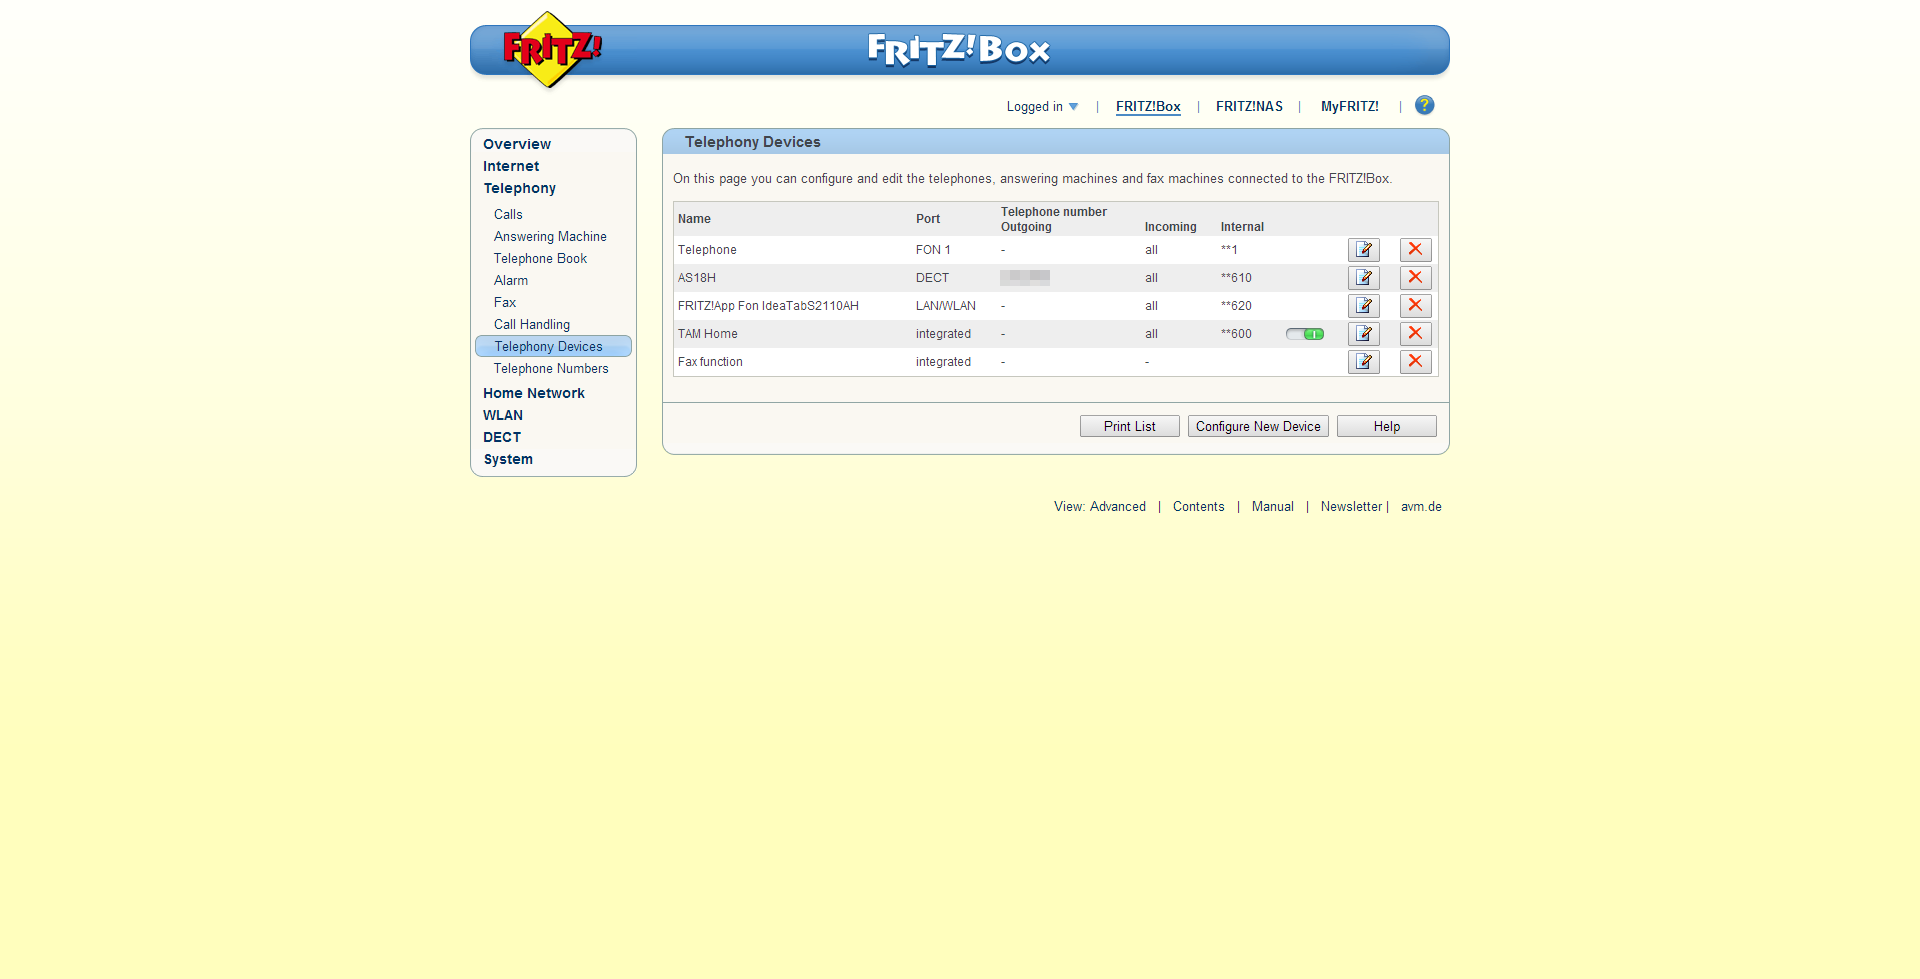The image size is (1920, 979).
Task: Click the AS18H device name
Action: 697,278
